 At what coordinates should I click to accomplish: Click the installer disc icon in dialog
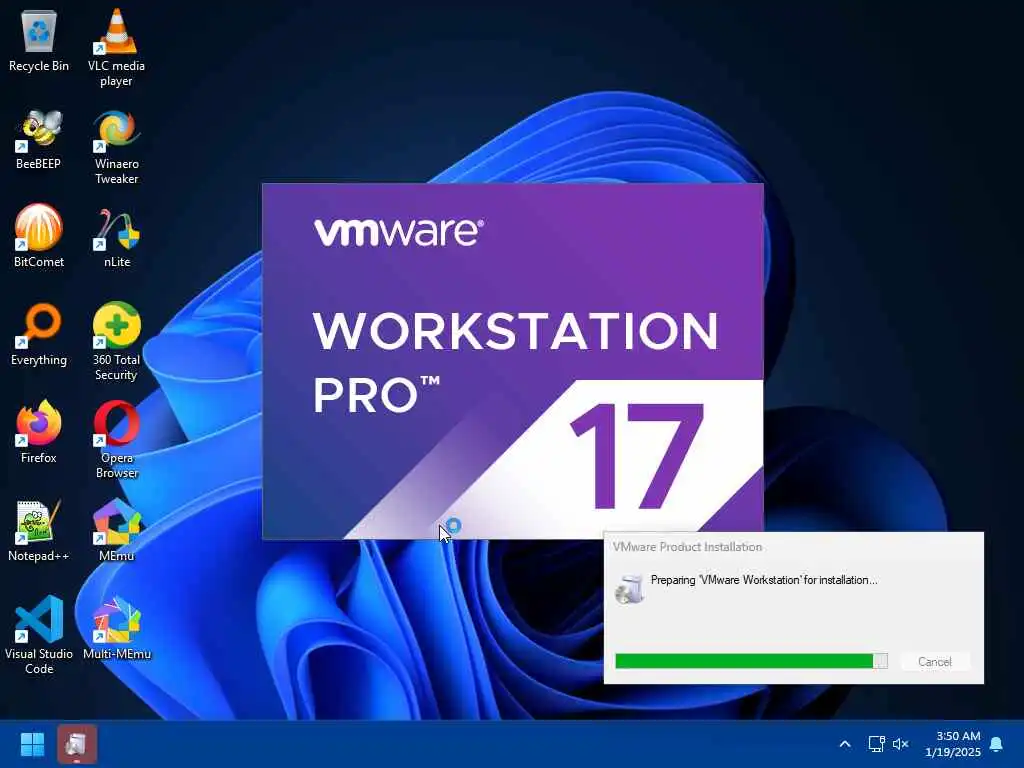click(630, 589)
